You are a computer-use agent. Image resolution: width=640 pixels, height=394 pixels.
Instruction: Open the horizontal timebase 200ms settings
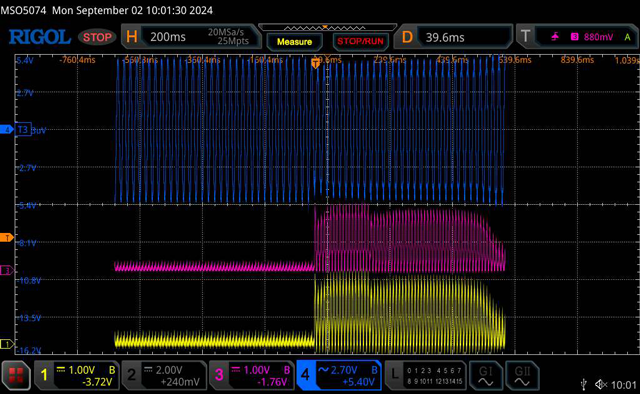191,37
